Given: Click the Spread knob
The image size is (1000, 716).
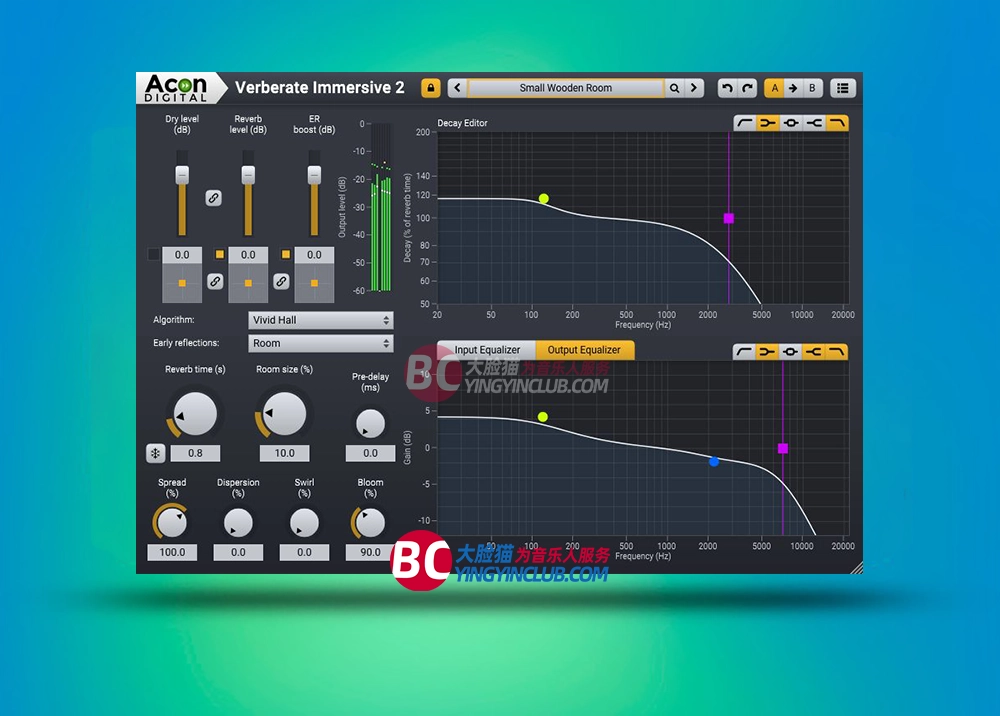Looking at the screenshot, I should pyautogui.click(x=172, y=523).
